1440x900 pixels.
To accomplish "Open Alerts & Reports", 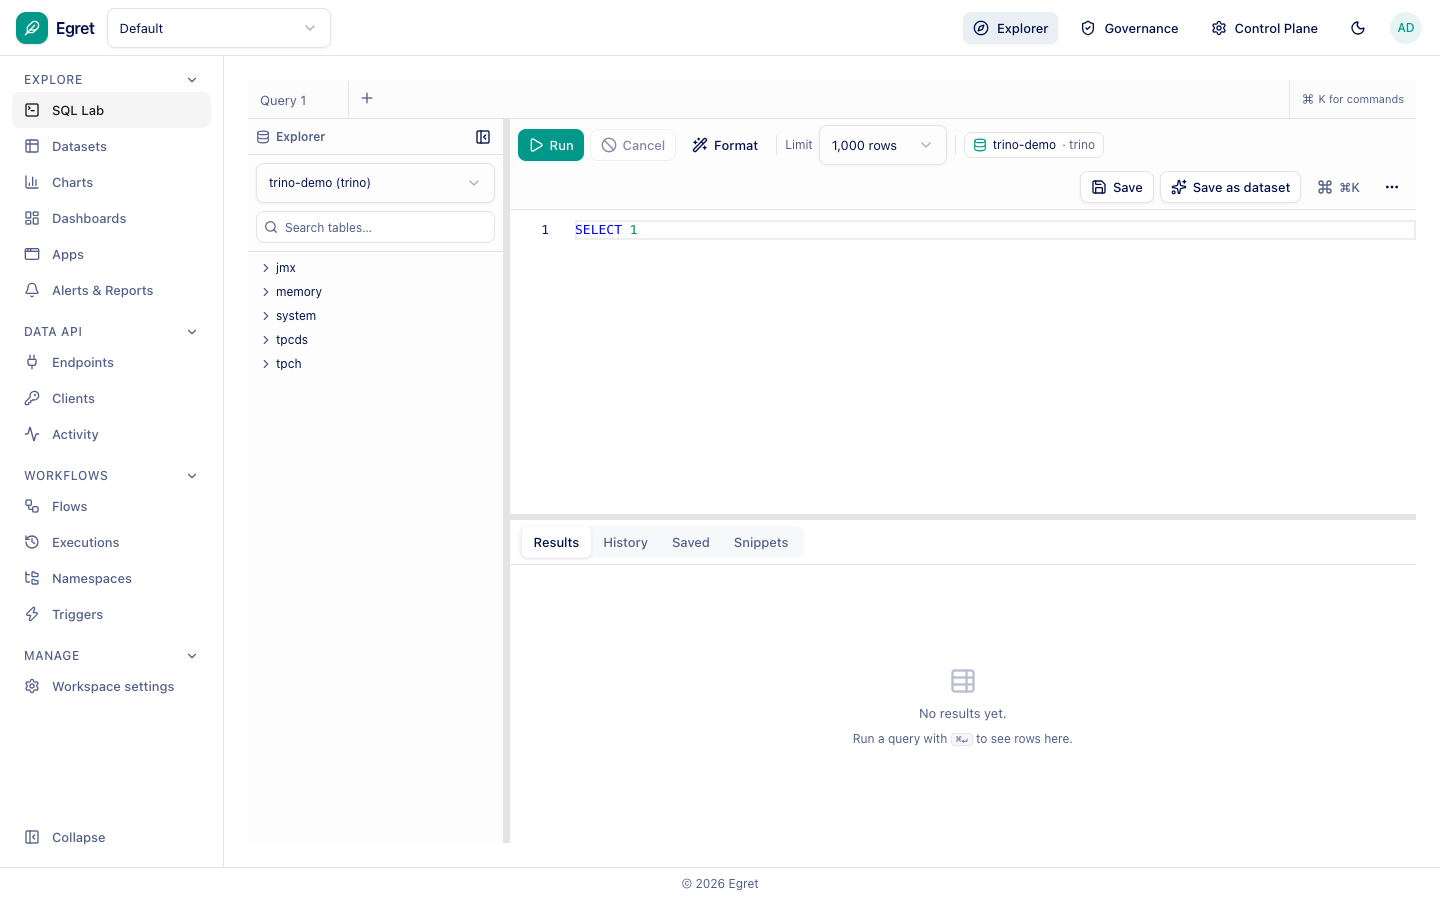I will point(111,290).
